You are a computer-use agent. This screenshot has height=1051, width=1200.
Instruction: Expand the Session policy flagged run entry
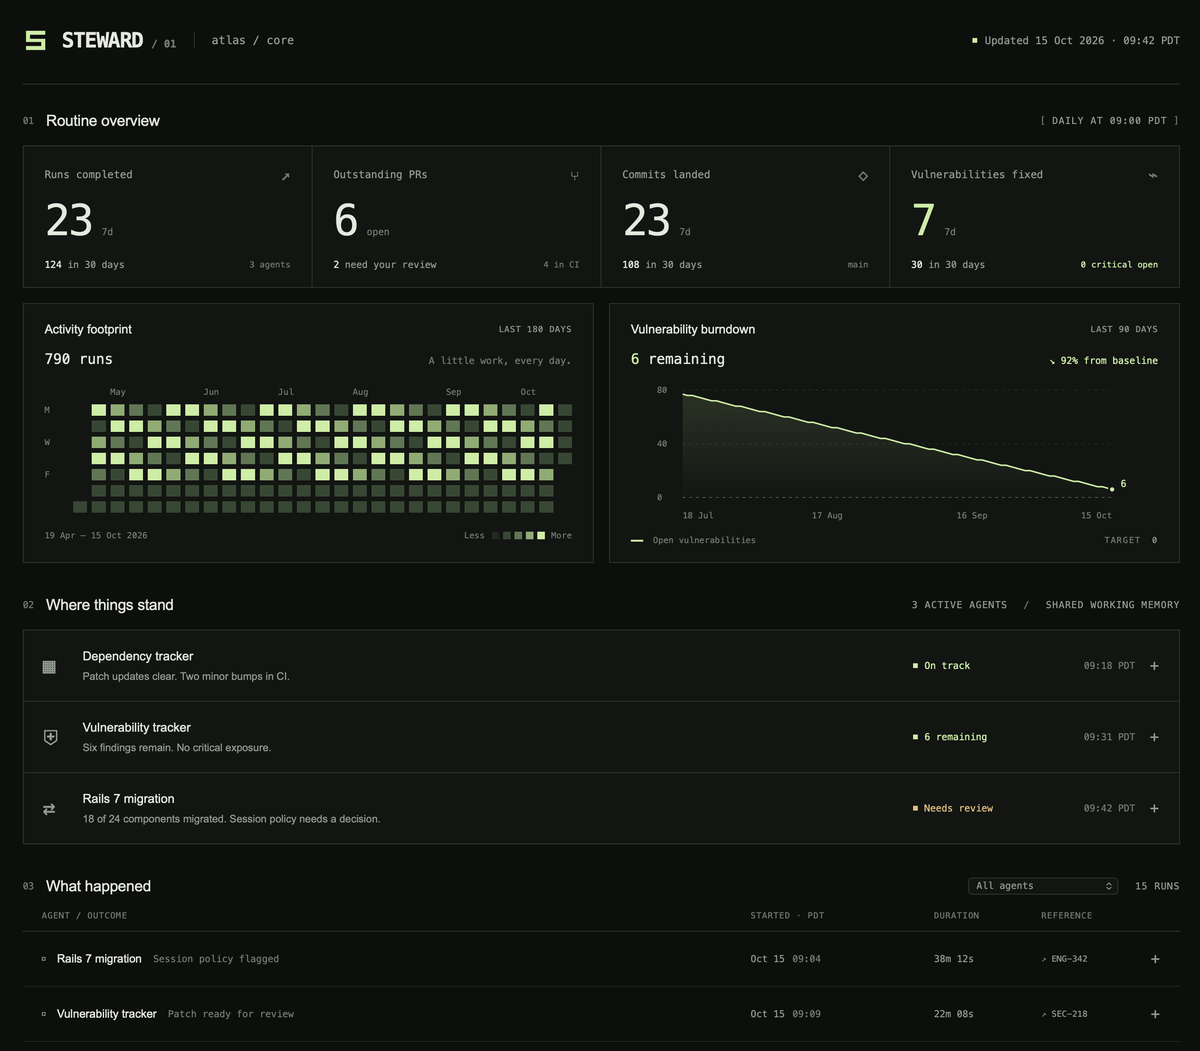coord(1155,959)
